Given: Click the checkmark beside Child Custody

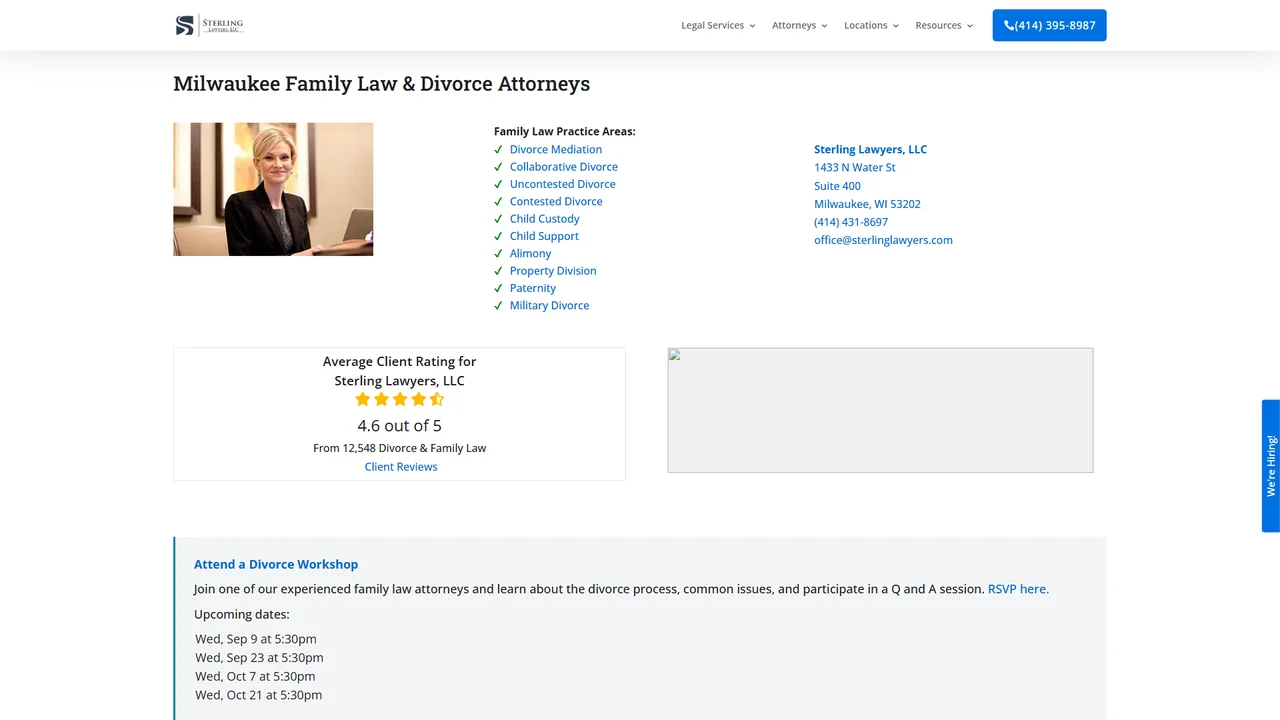Looking at the screenshot, I should [x=498, y=219].
